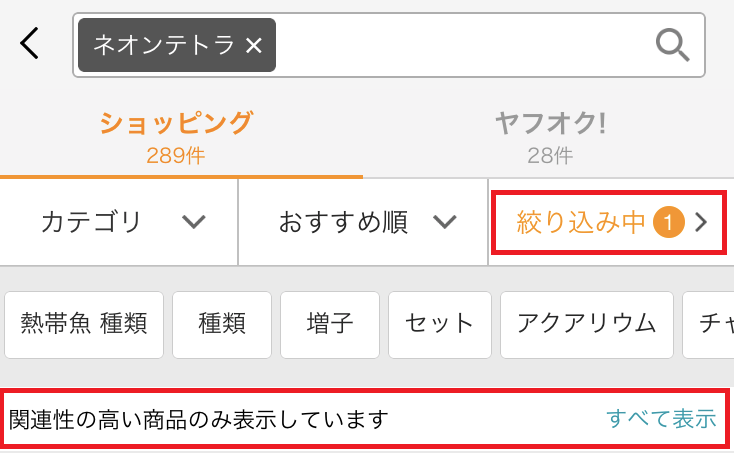Add the 増子 keyword chip
Image resolution: width=734 pixels, height=457 pixels.
click(x=330, y=324)
